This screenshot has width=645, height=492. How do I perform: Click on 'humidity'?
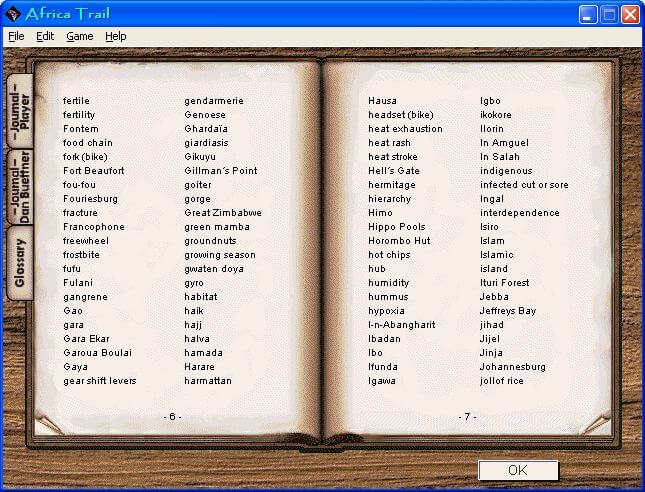click(389, 283)
